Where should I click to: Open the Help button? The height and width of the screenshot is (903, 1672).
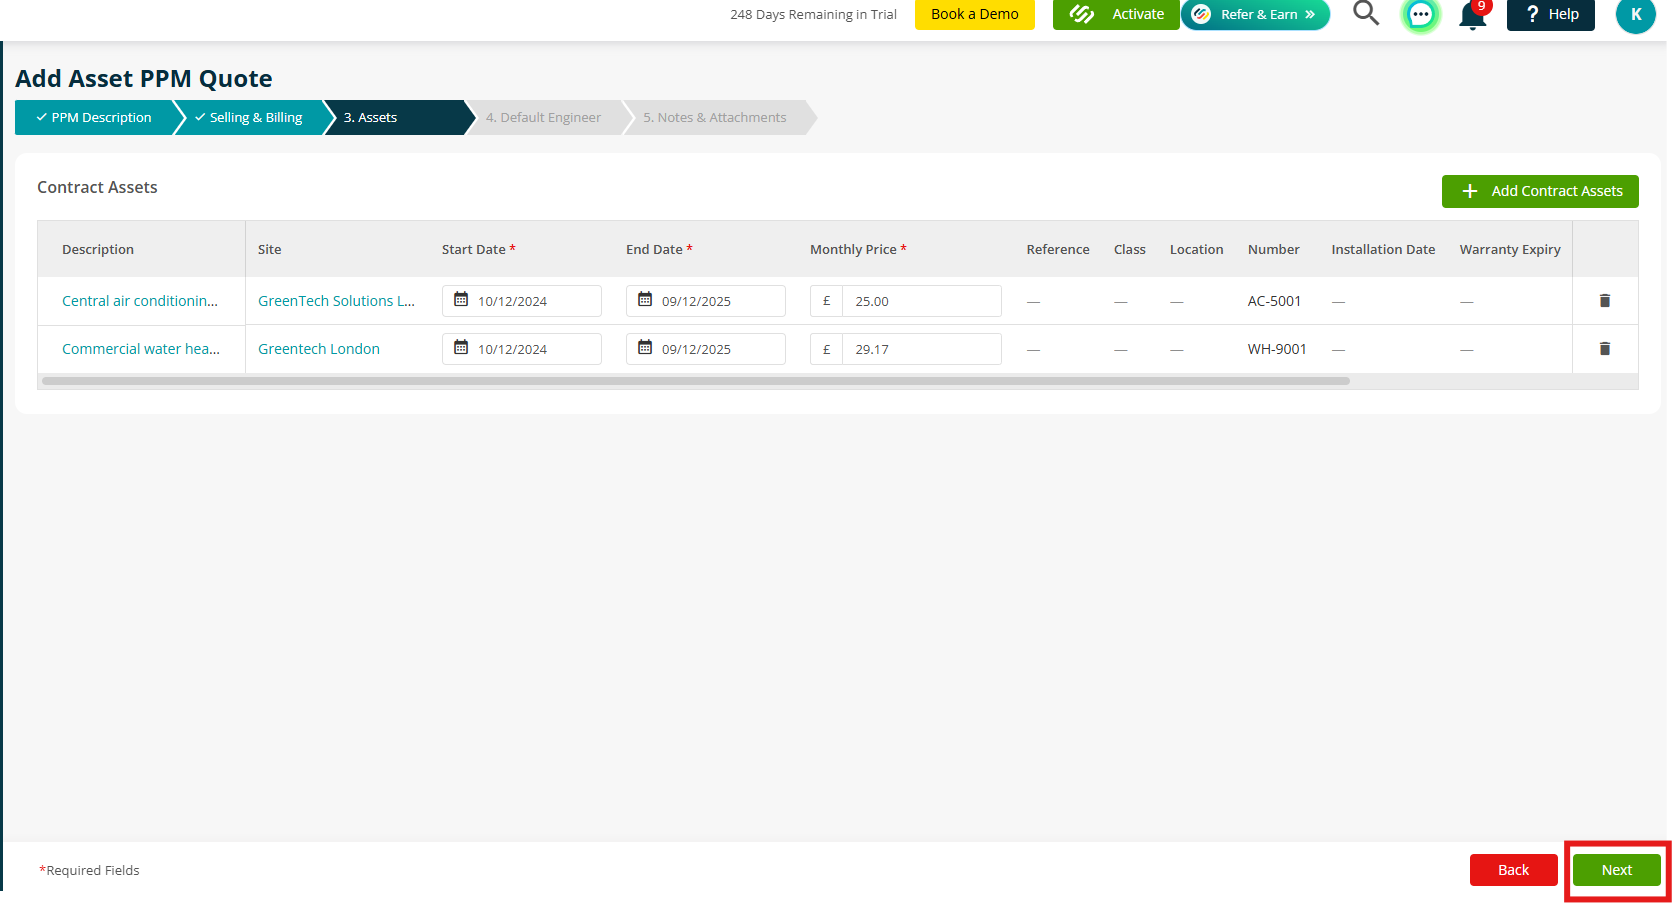coord(1551,14)
